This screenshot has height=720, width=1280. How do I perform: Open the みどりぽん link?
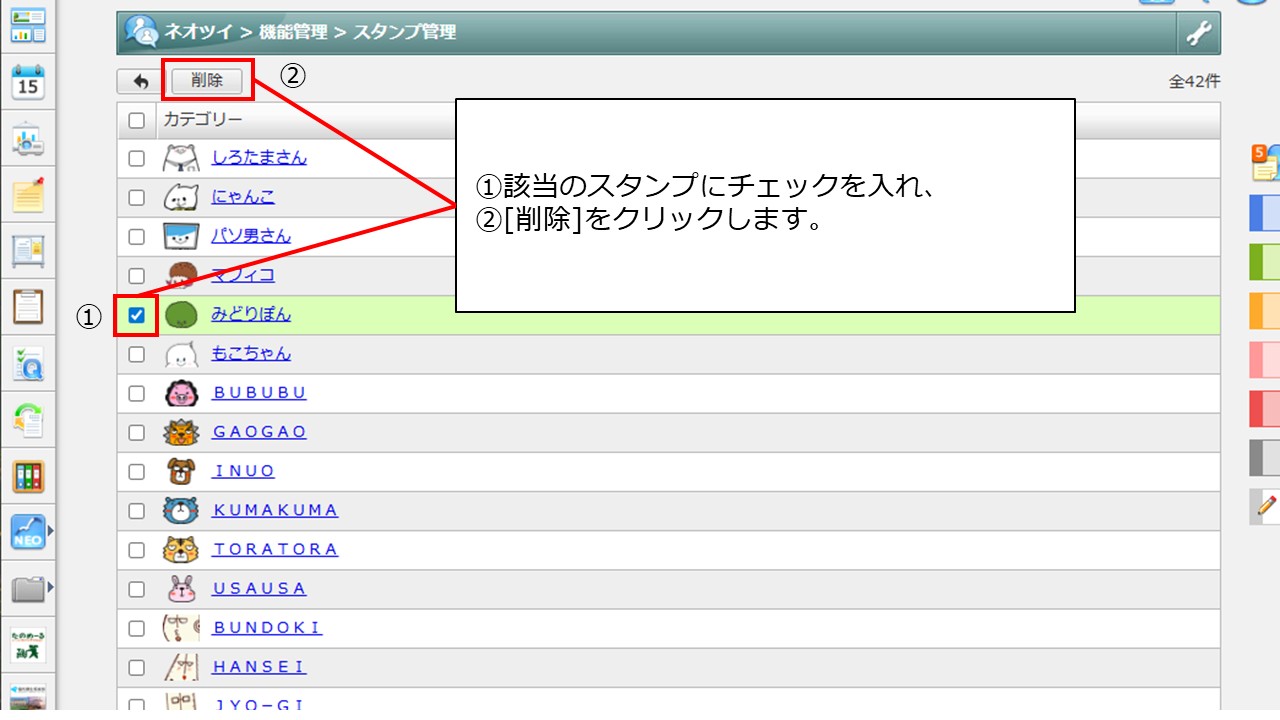pos(251,314)
